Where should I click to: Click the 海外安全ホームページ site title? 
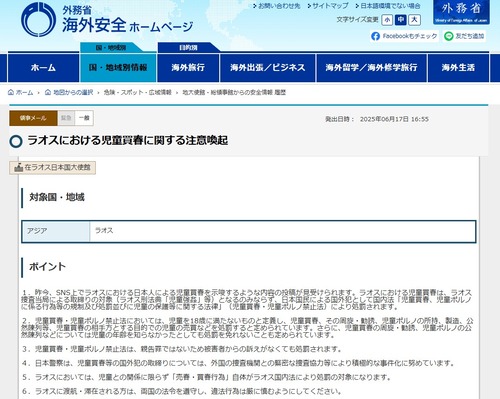[x=128, y=26]
